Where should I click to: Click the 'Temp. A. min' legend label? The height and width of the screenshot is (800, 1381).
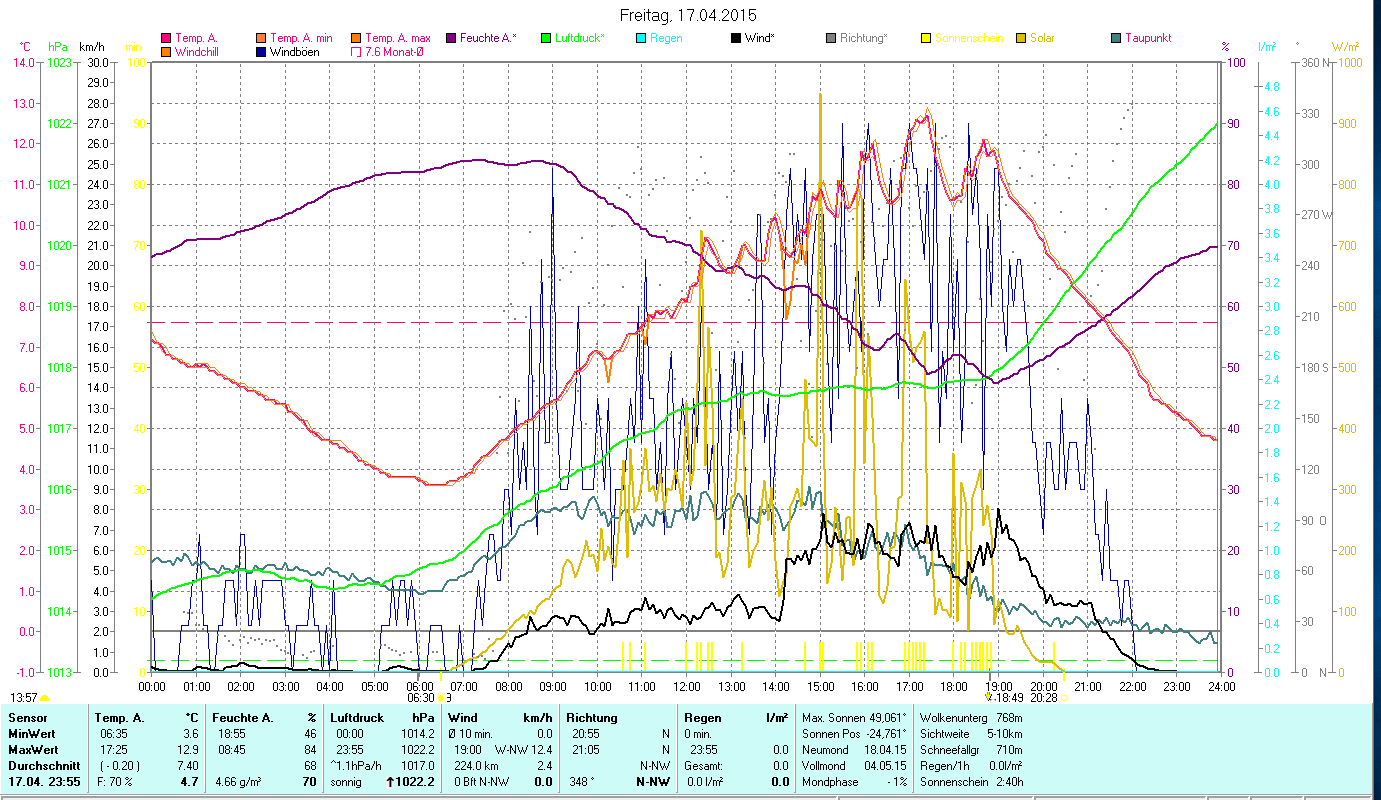pyautogui.click(x=301, y=39)
